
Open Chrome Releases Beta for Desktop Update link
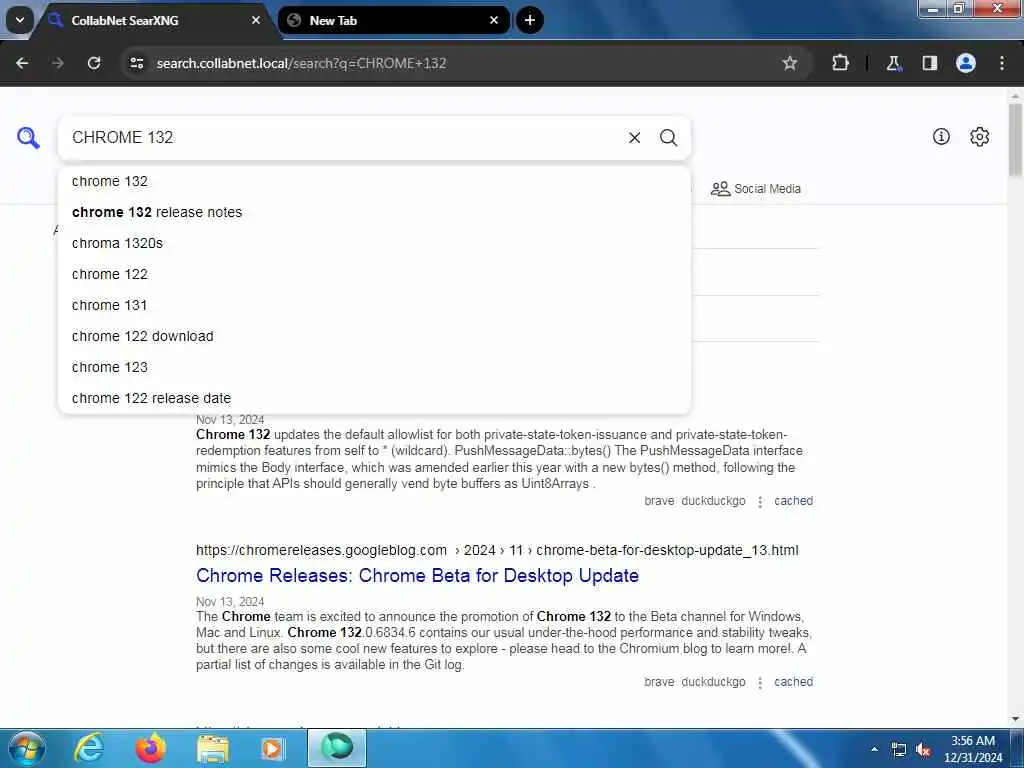(417, 575)
